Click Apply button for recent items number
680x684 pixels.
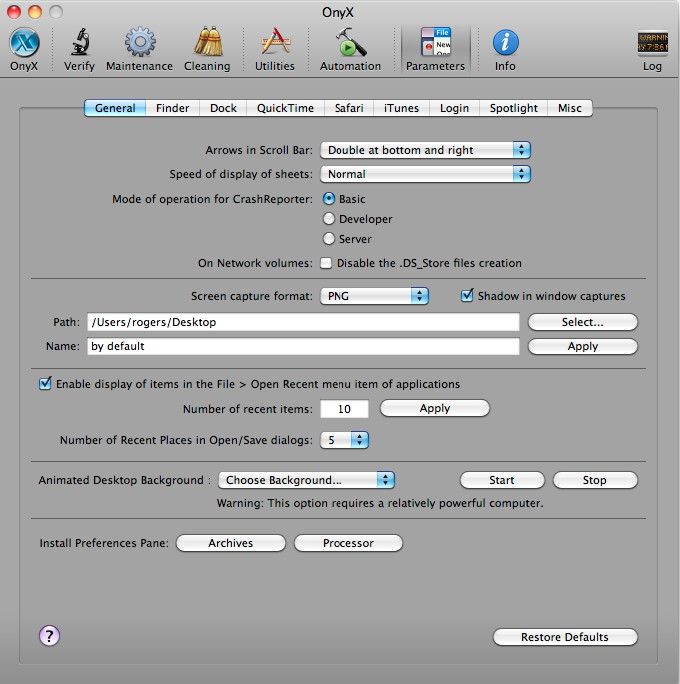pyautogui.click(x=435, y=408)
